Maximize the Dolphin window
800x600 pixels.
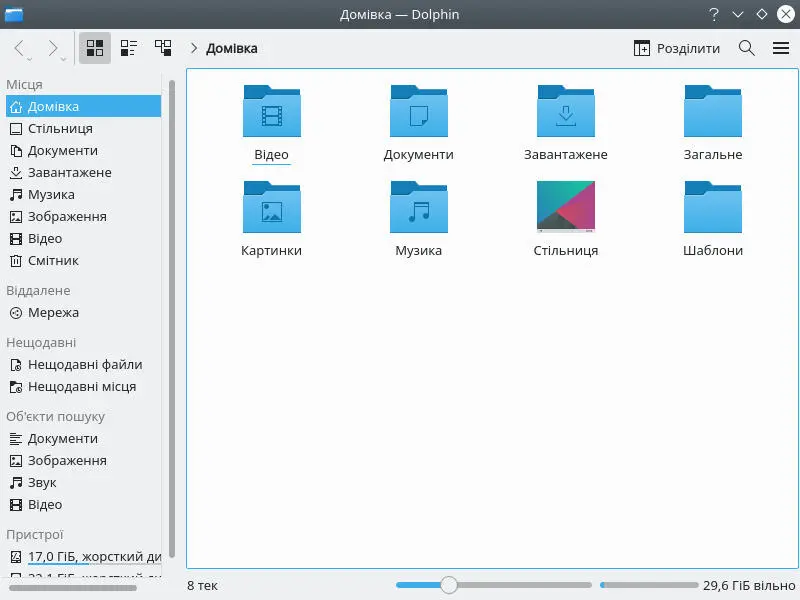coord(762,14)
